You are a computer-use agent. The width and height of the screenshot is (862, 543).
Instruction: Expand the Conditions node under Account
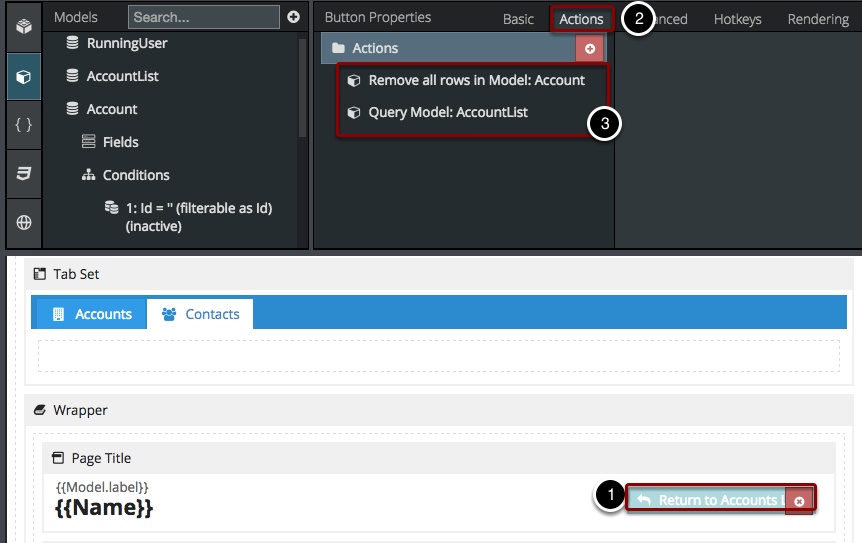pyautogui.click(x=135, y=175)
